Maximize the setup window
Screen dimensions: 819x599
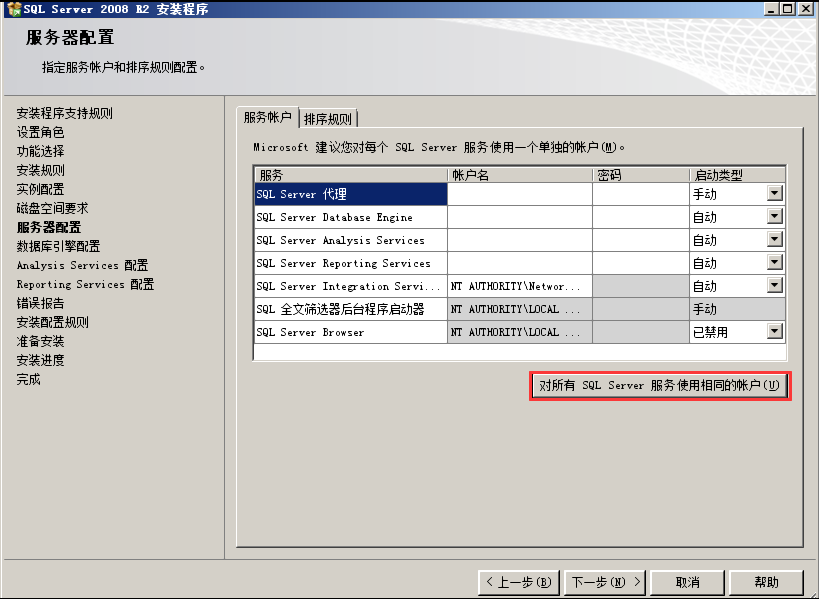(x=788, y=9)
